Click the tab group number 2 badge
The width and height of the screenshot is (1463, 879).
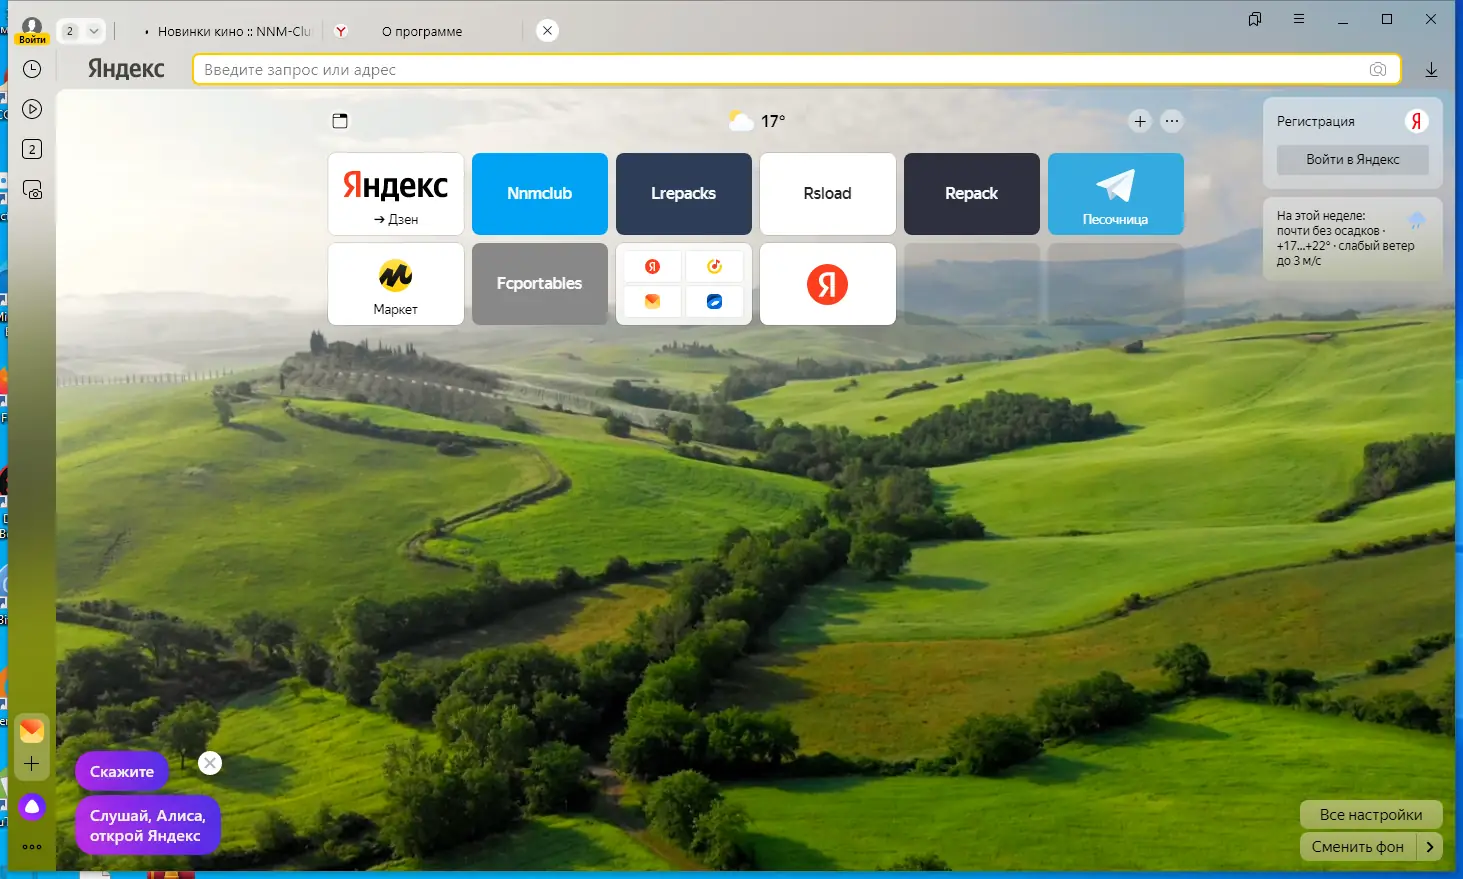click(69, 31)
